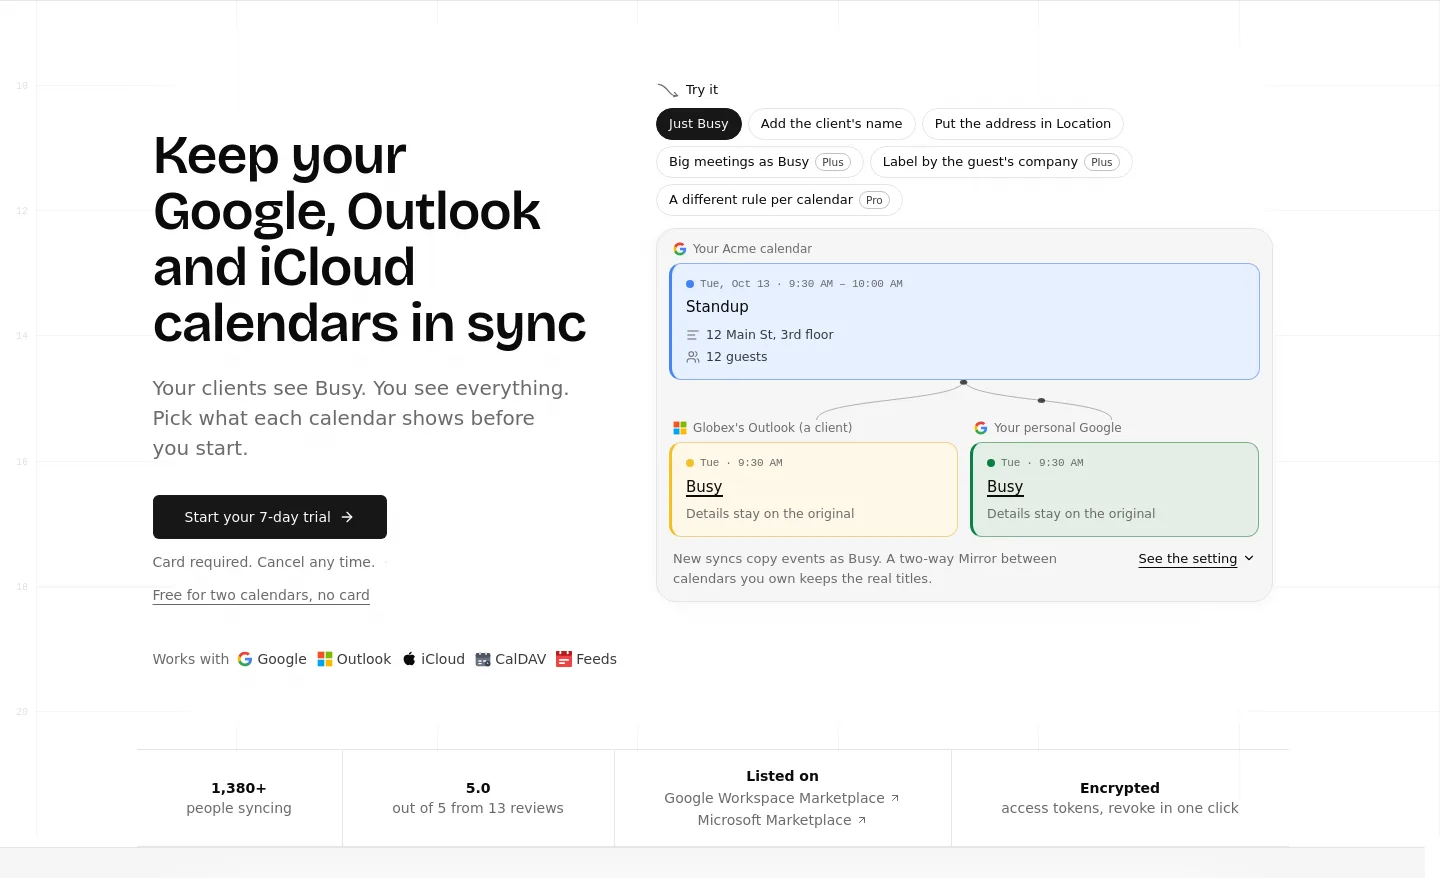Click 'Busy' title in Globex Outlook card
This screenshot has height=878, width=1440.
point(704,486)
